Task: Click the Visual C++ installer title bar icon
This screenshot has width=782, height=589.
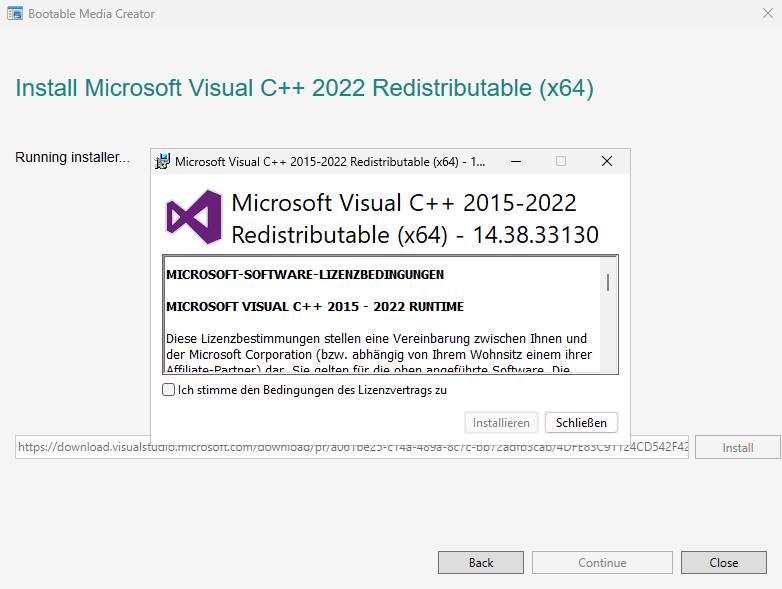Action: click(x=162, y=162)
